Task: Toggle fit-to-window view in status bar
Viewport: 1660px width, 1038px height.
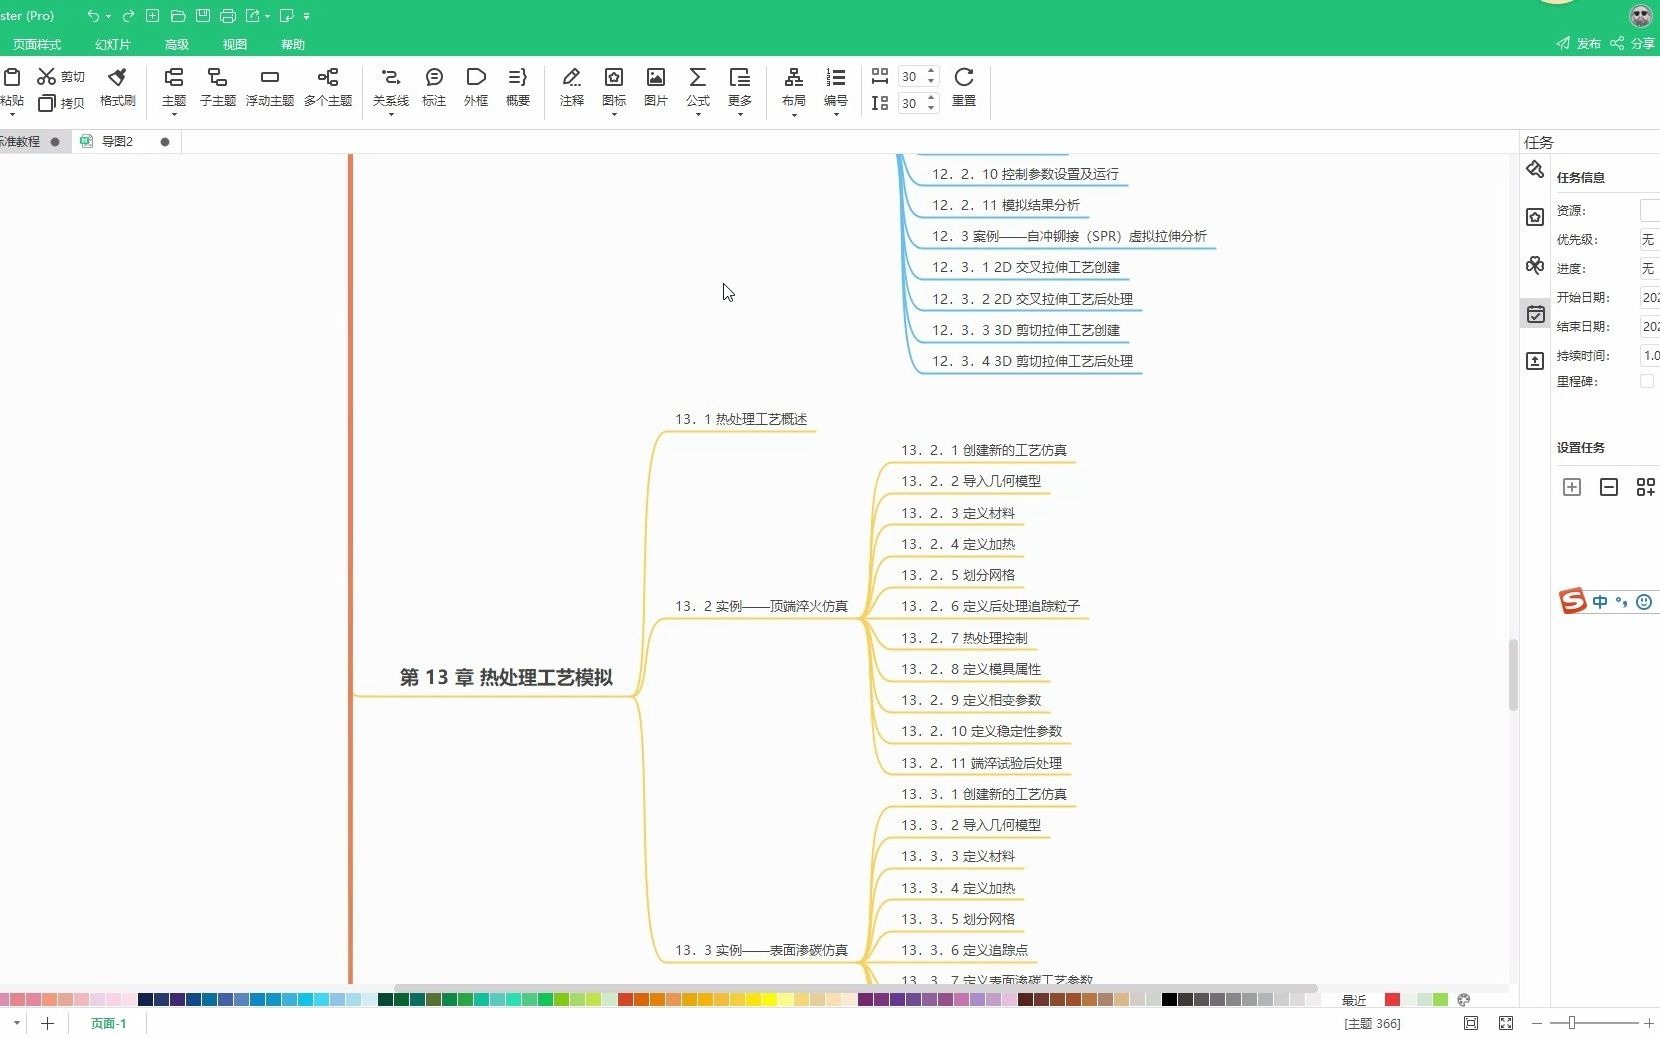Action: [1506, 1023]
